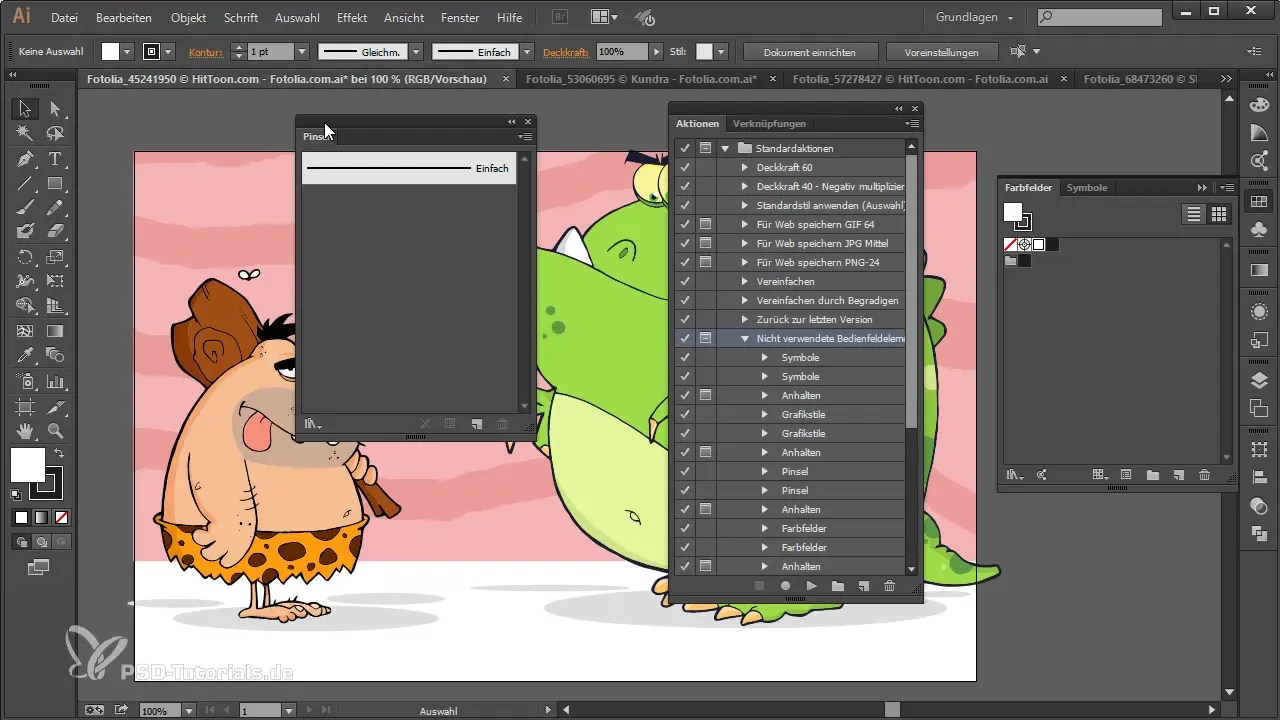Open zoom level 100% dropdown in status bar
The image size is (1280, 720).
click(x=188, y=710)
